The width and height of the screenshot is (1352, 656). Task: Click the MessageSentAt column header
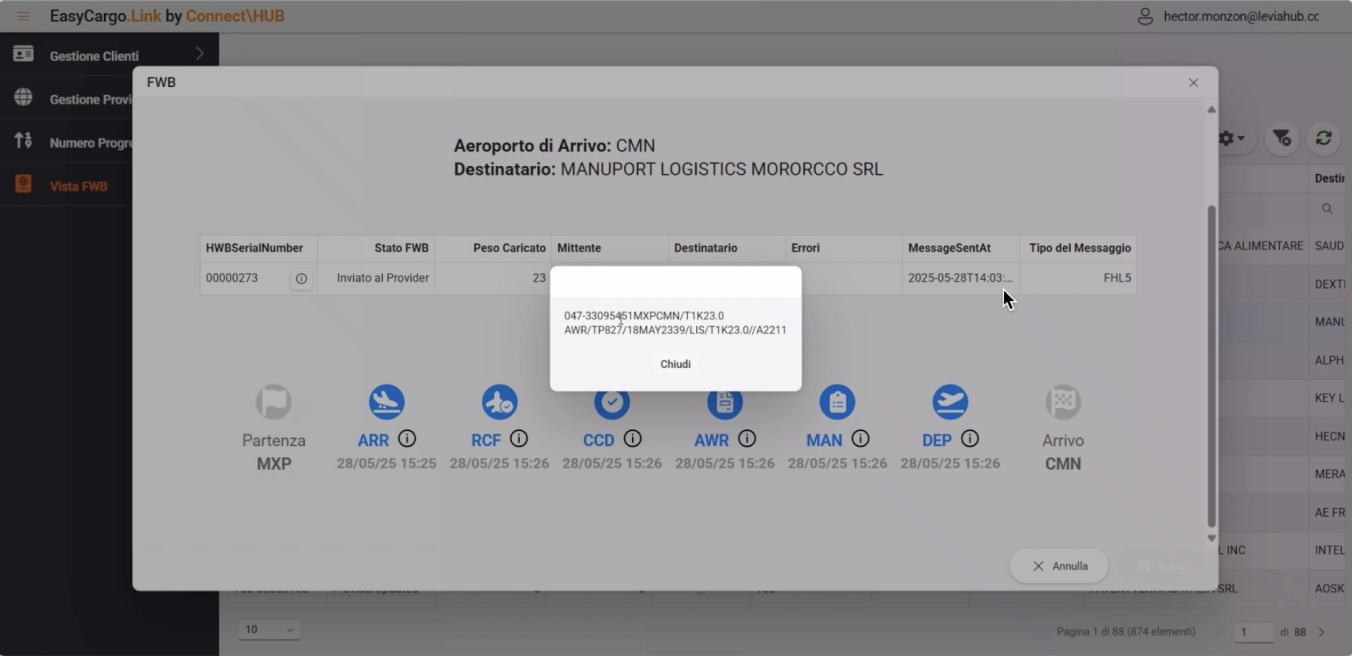coord(960,248)
